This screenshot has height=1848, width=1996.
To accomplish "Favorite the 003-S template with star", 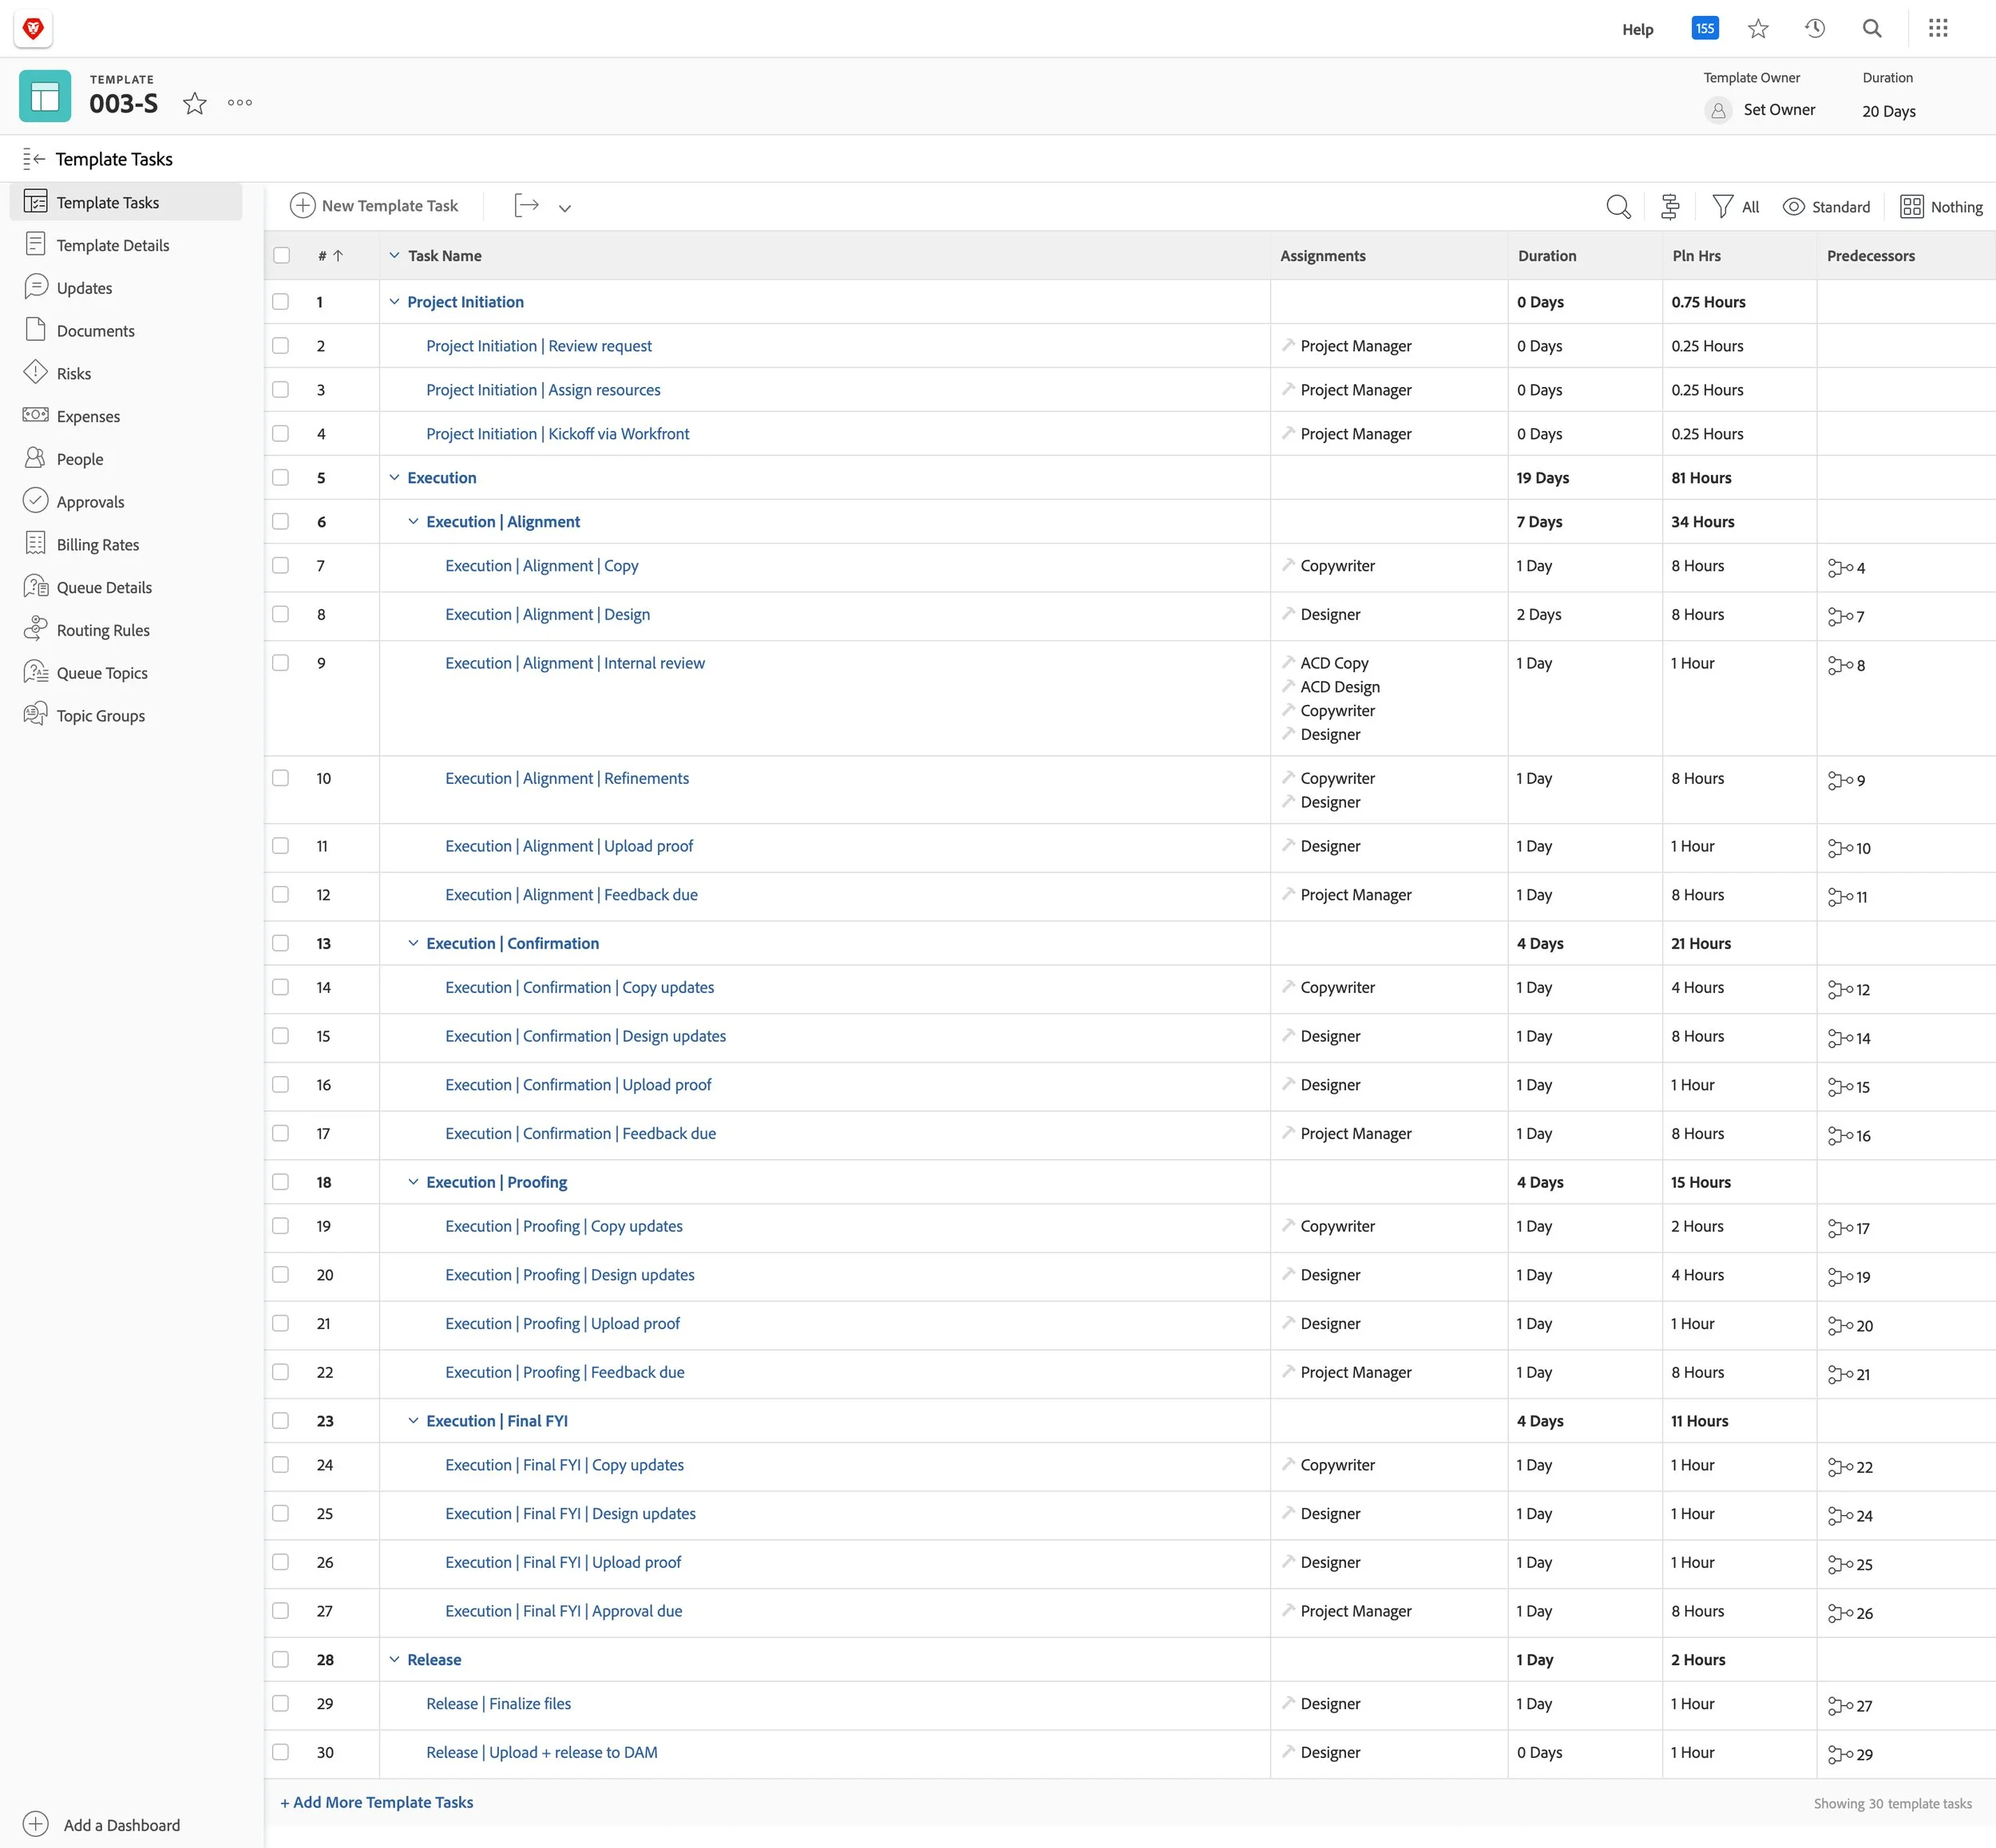I will pyautogui.click(x=195, y=103).
